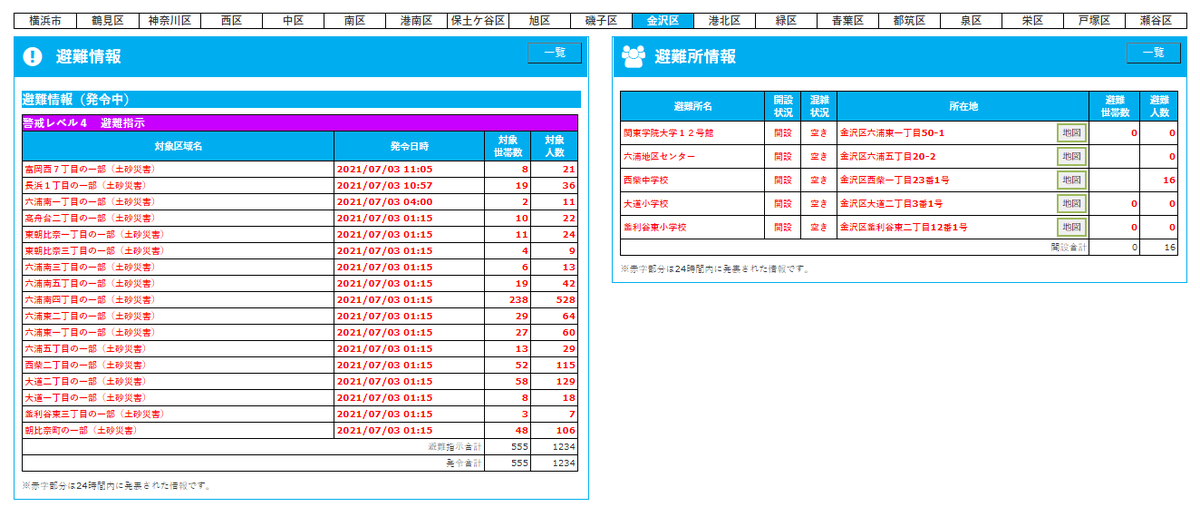Select the 西区 ward tab
Viewport: 1200px width, 507px height.
click(230, 20)
